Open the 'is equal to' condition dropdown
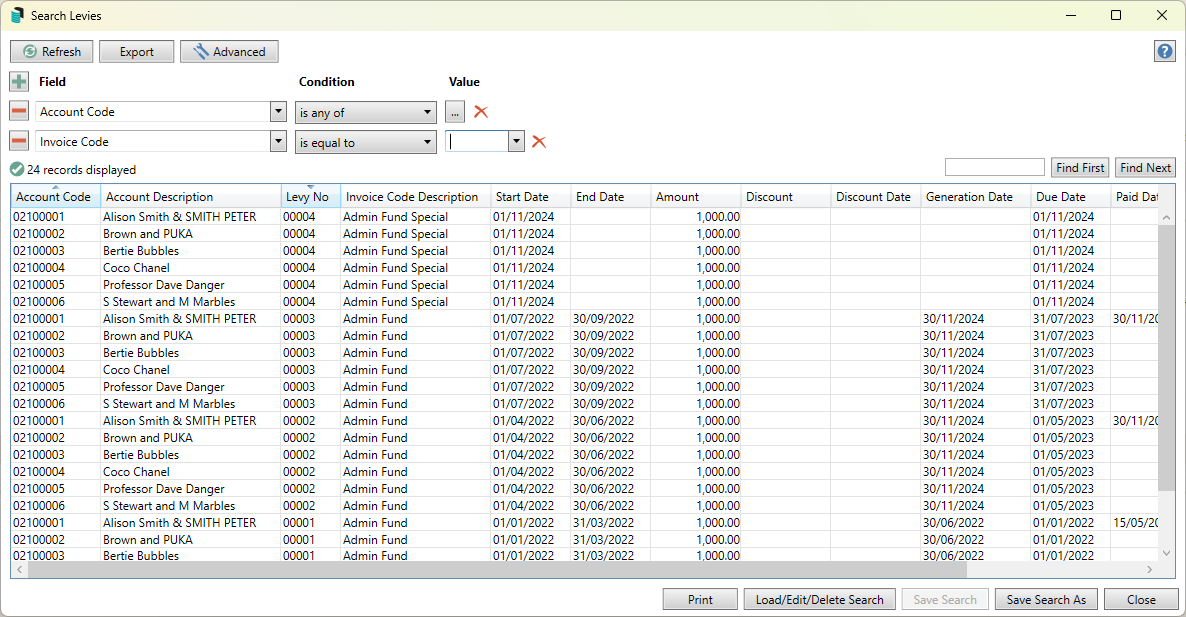 pos(428,142)
